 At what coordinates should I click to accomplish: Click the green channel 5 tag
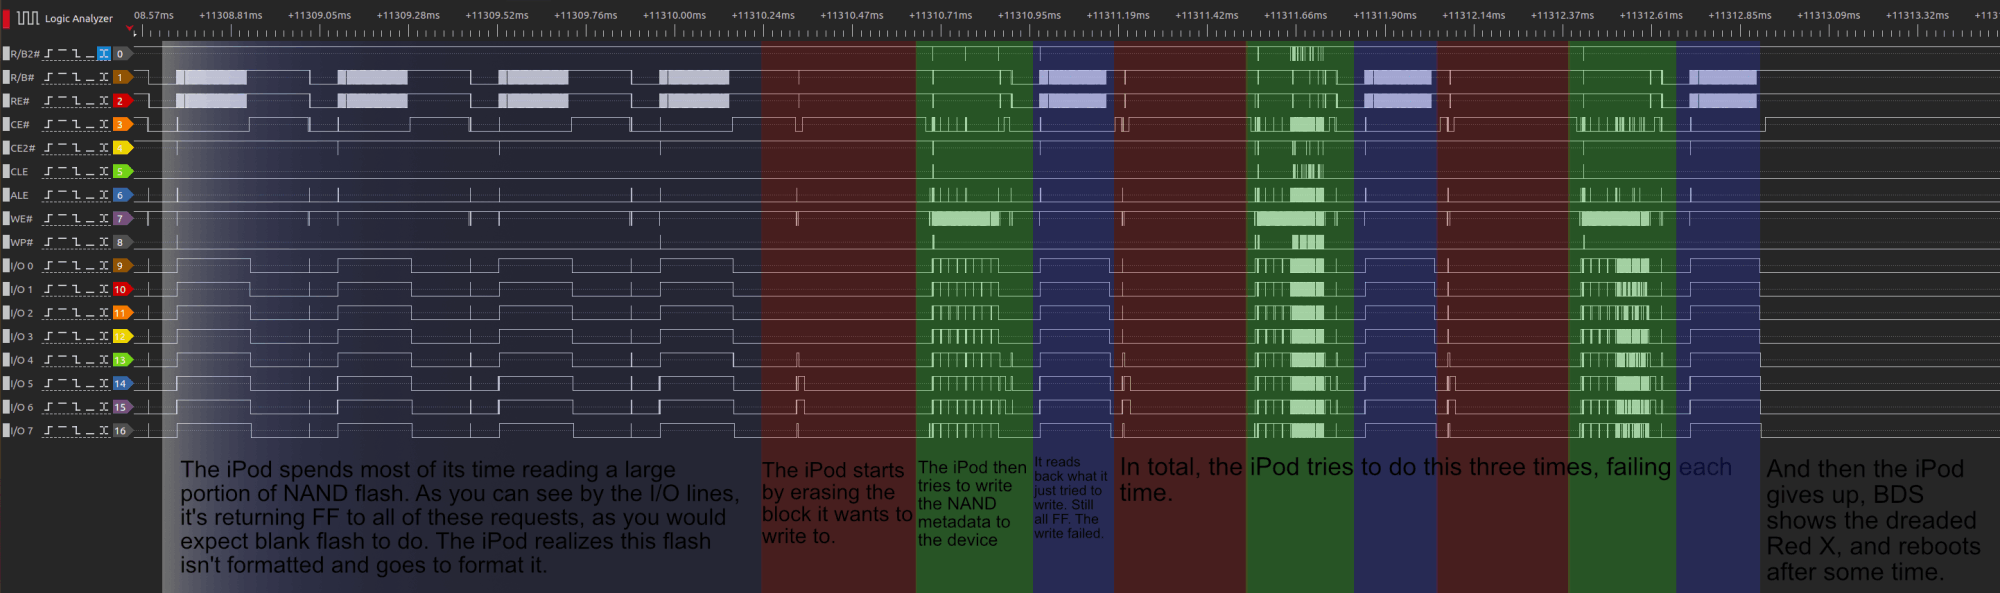(122, 172)
